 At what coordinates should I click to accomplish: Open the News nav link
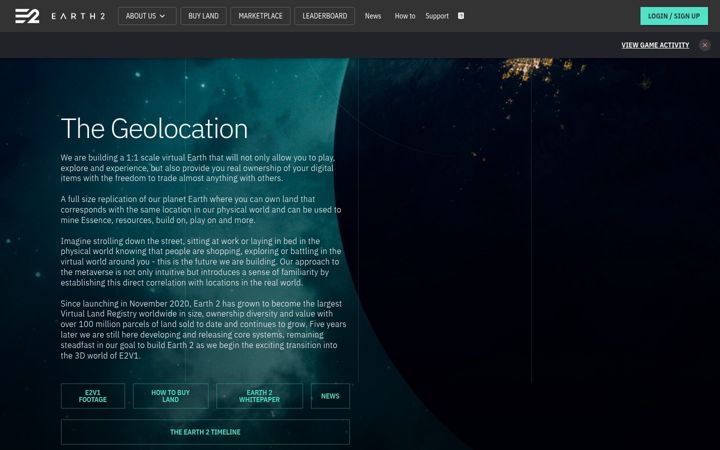(373, 16)
